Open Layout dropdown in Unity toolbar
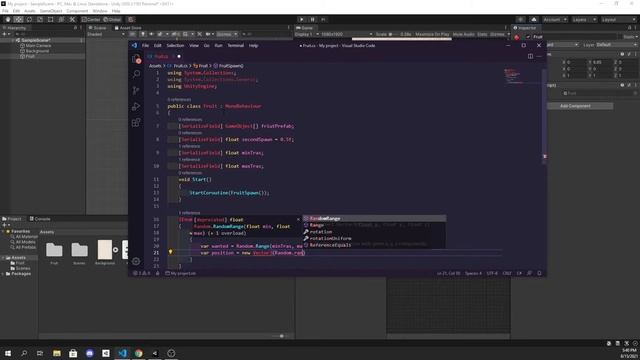The image size is (640, 360). coord(618,20)
